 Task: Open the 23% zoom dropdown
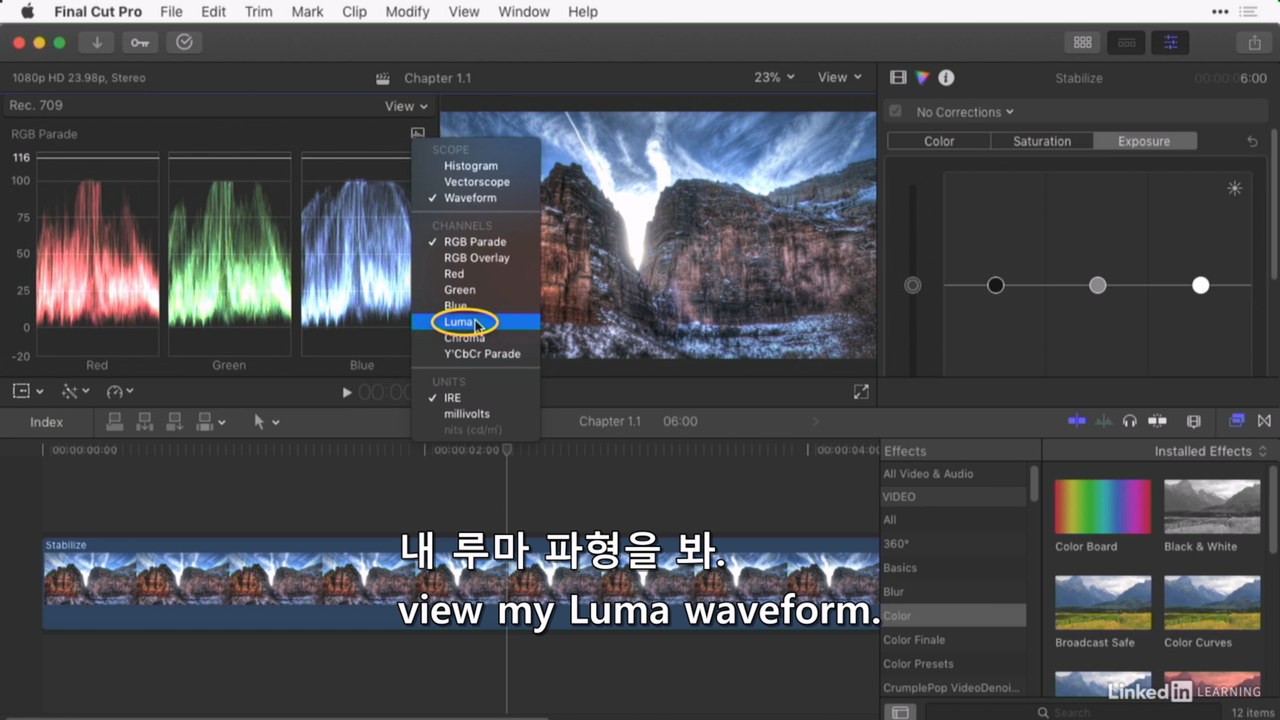click(x=774, y=77)
